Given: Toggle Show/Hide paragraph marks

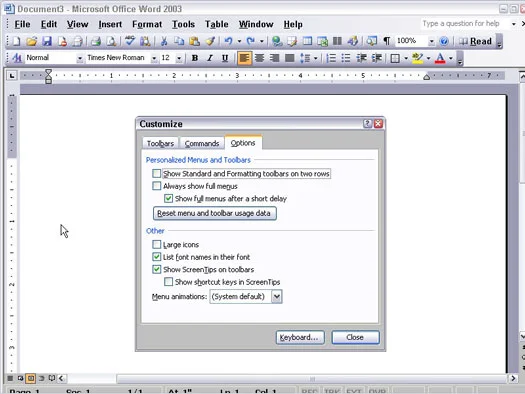Looking at the screenshot, I should tap(387, 42).
